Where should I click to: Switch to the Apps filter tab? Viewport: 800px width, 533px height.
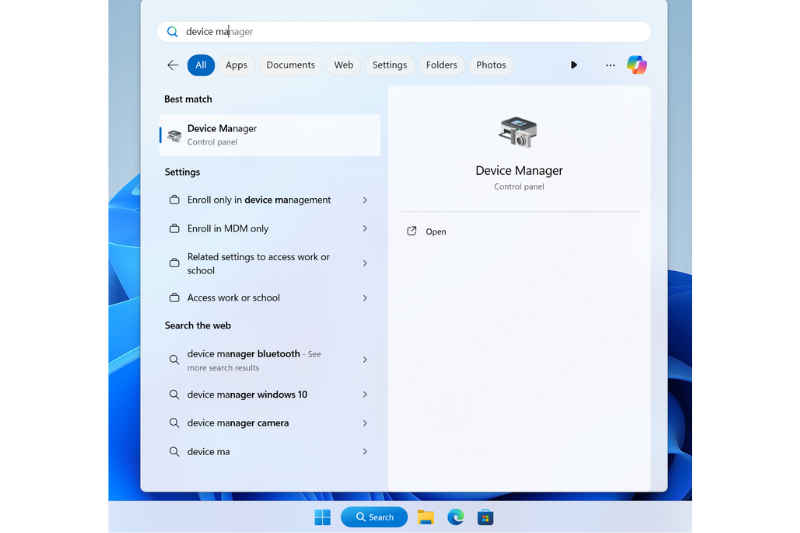[236, 65]
